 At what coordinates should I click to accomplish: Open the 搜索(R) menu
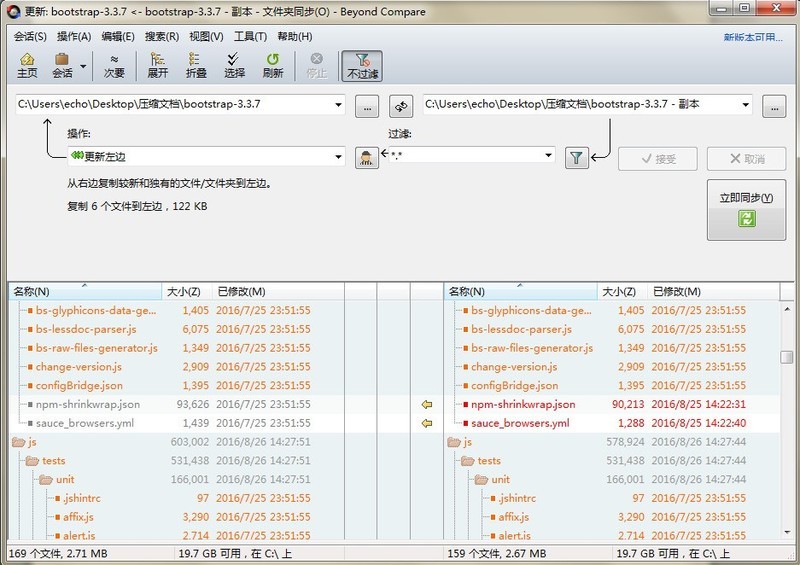162,37
